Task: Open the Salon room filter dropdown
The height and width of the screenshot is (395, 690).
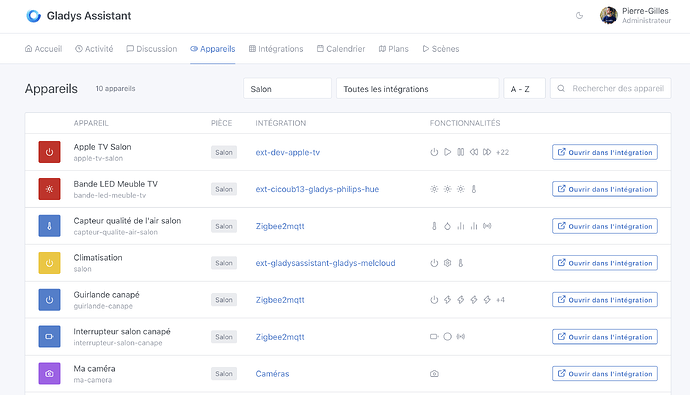Action: click(x=287, y=88)
